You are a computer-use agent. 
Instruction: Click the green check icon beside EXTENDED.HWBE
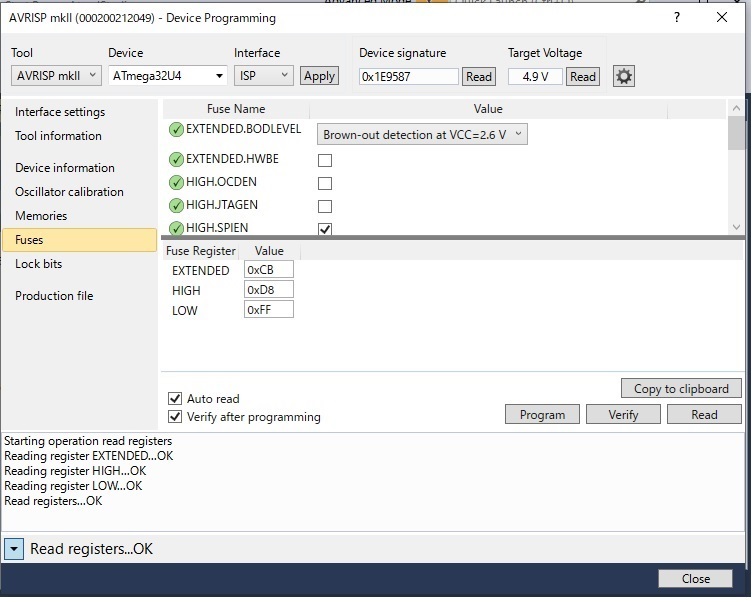pyautogui.click(x=176, y=159)
